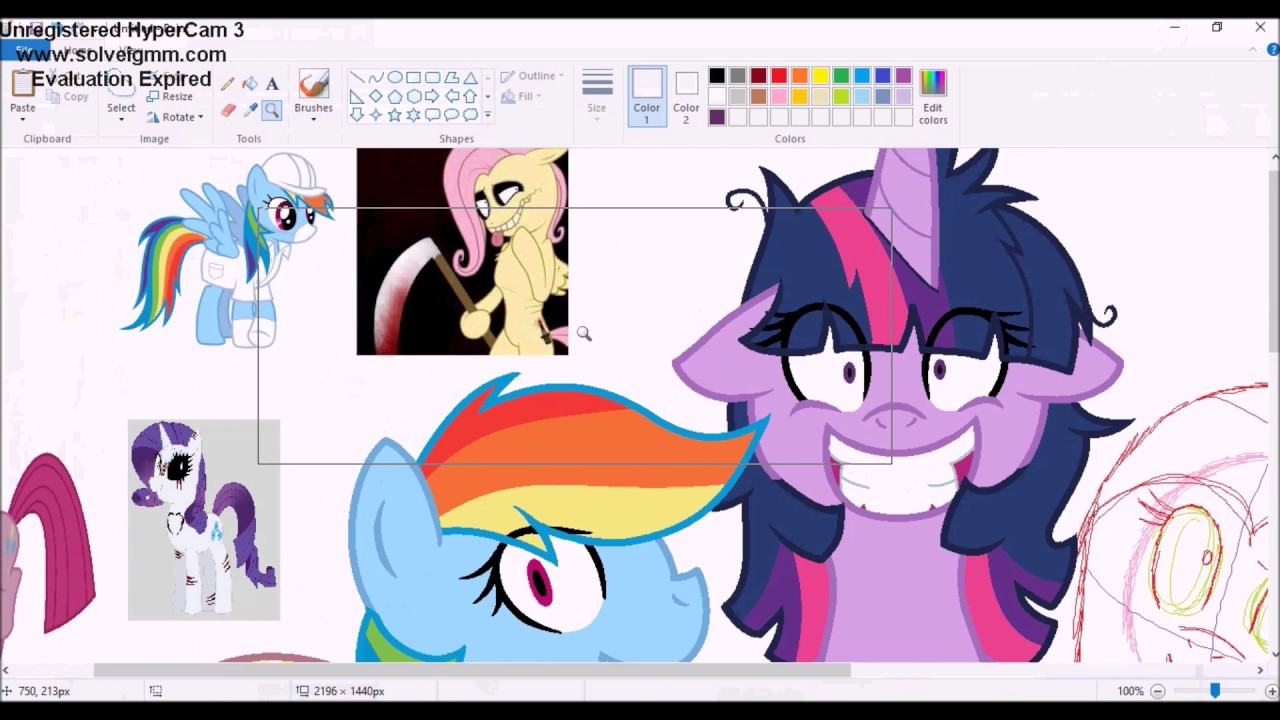Choose the Hexagon shape
Viewport: 1280px width, 720px height.
point(413,96)
